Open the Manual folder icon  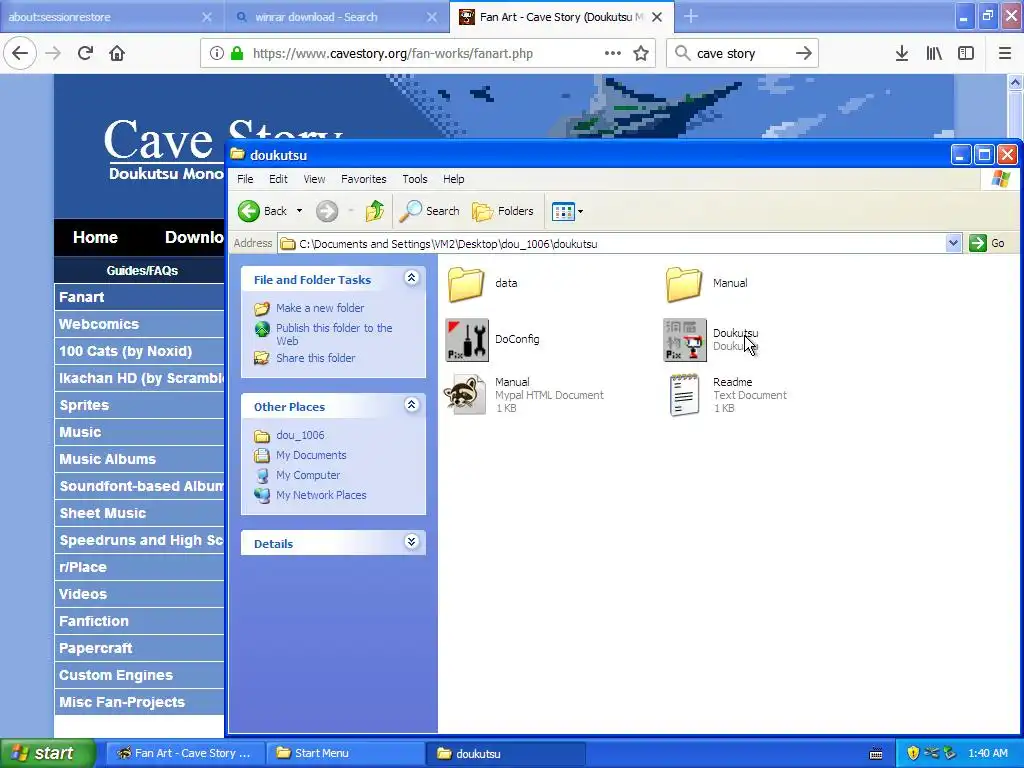point(684,283)
